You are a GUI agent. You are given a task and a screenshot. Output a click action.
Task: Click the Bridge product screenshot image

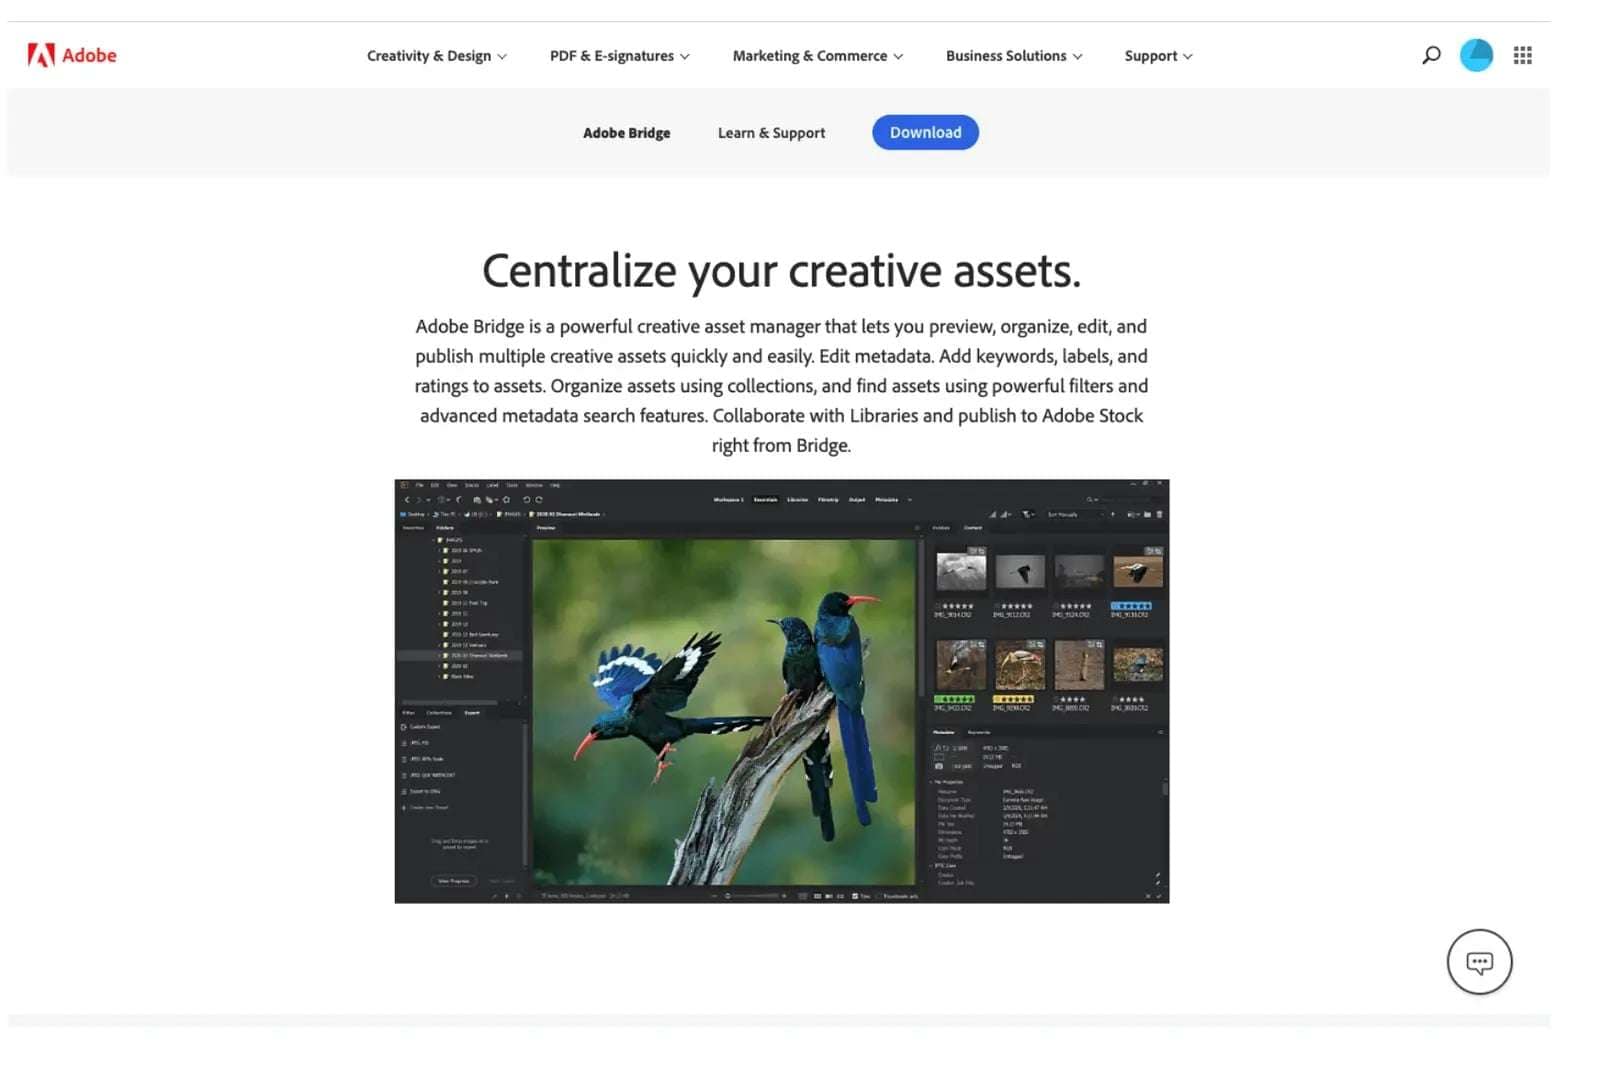[781, 691]
